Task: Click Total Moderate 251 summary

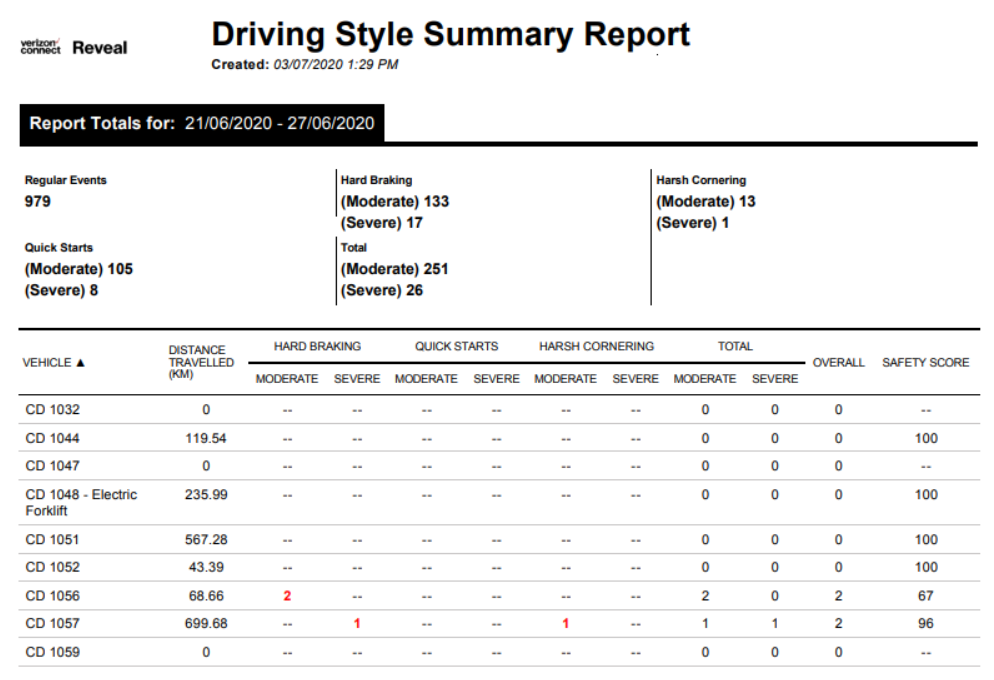Action: (x=394, y=269)
